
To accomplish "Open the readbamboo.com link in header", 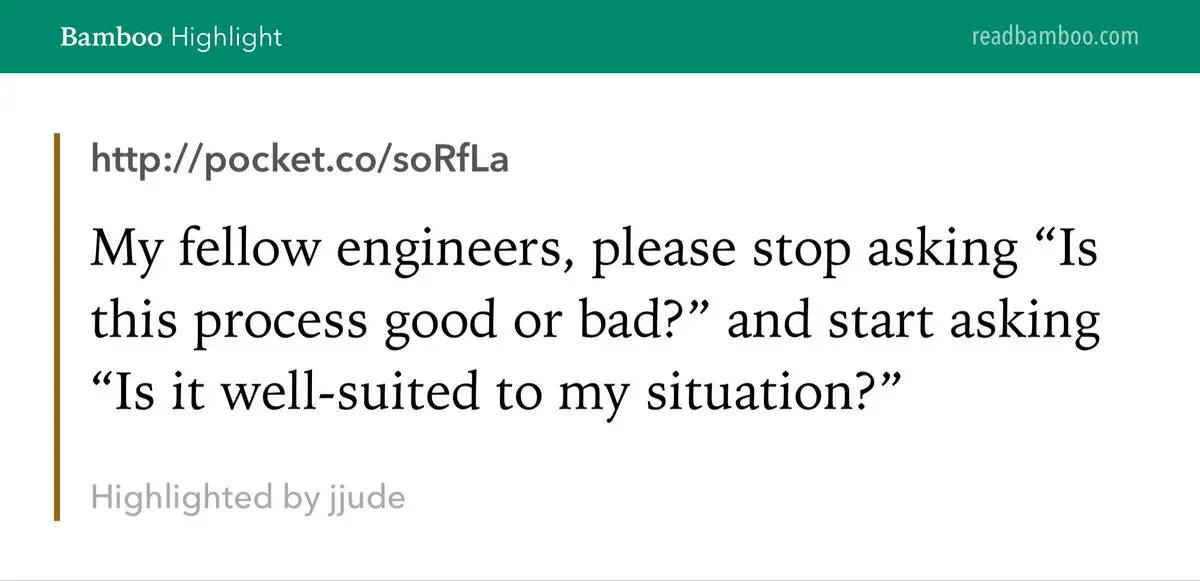I will [1055, 37].
